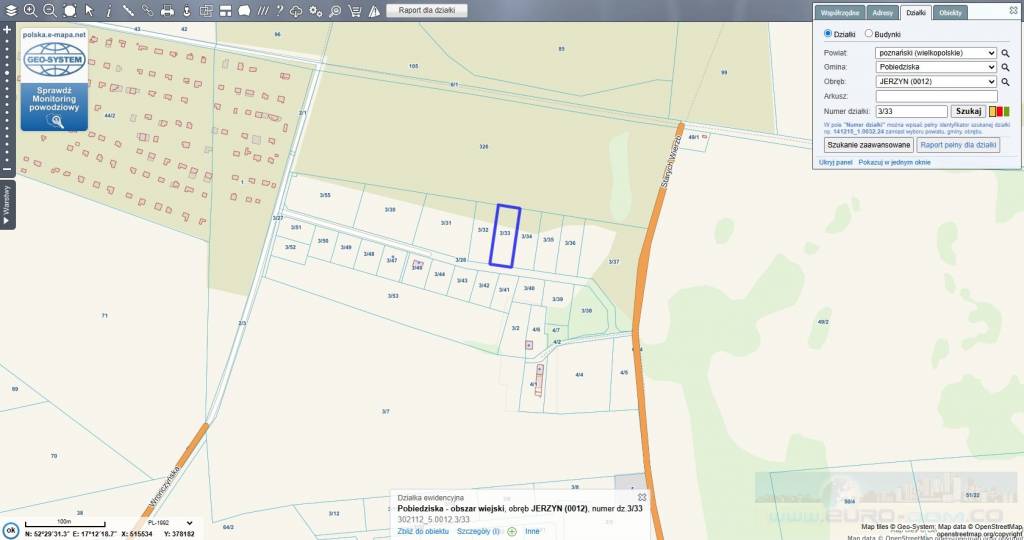Click the yellow highlight color swatch
Screen dimensions: 1024x540
(992, 112)
